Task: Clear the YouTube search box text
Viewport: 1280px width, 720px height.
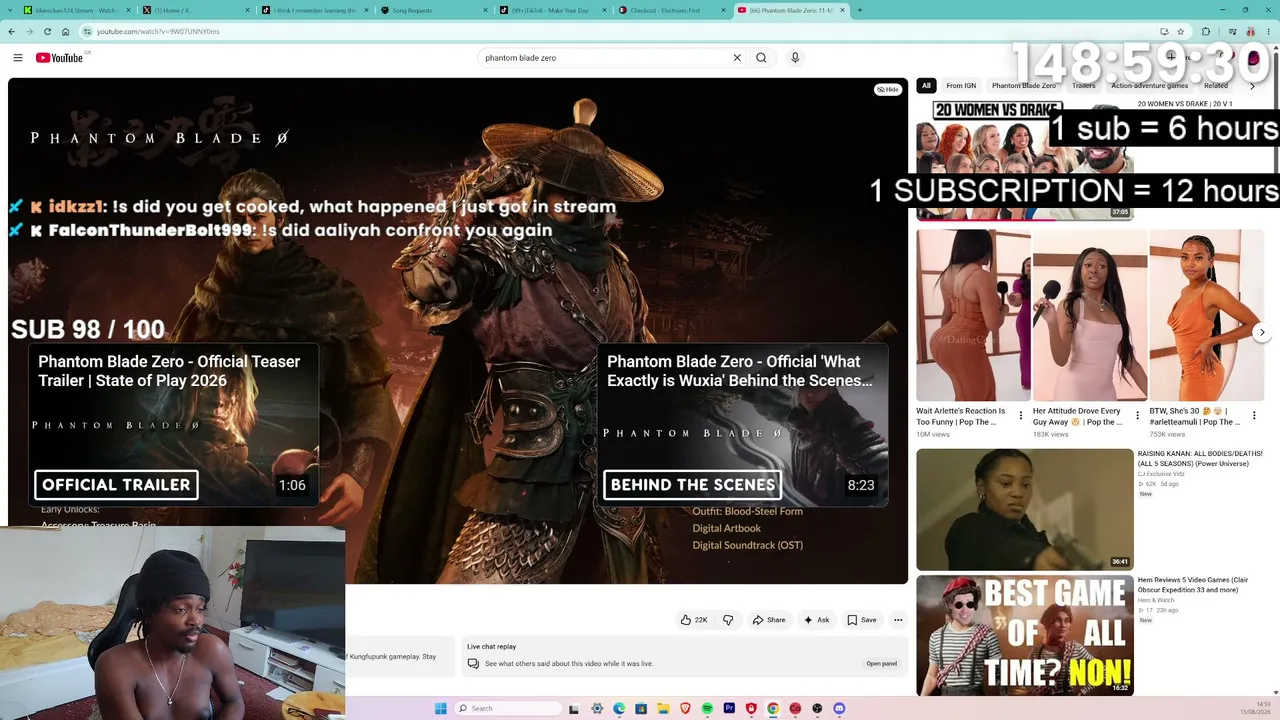Action: click(x=737, y=58)
